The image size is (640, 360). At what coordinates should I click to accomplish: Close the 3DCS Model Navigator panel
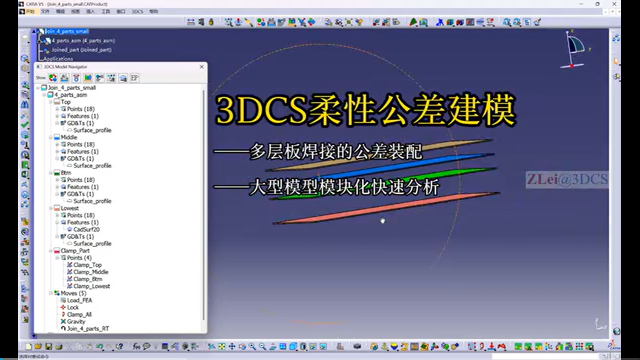202,67
